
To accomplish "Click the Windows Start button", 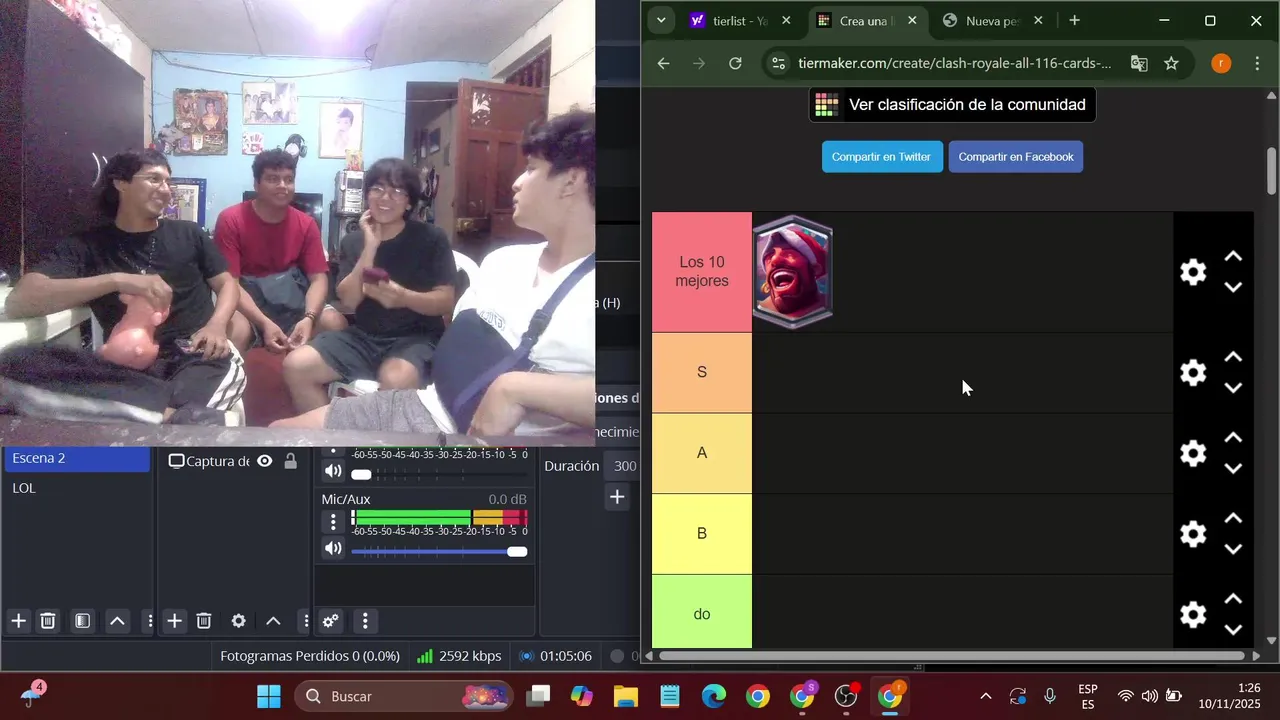I will (269, 696).
